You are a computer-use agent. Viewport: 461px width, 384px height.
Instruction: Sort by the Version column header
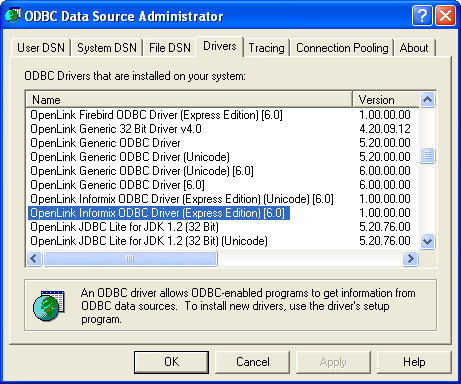386,100
